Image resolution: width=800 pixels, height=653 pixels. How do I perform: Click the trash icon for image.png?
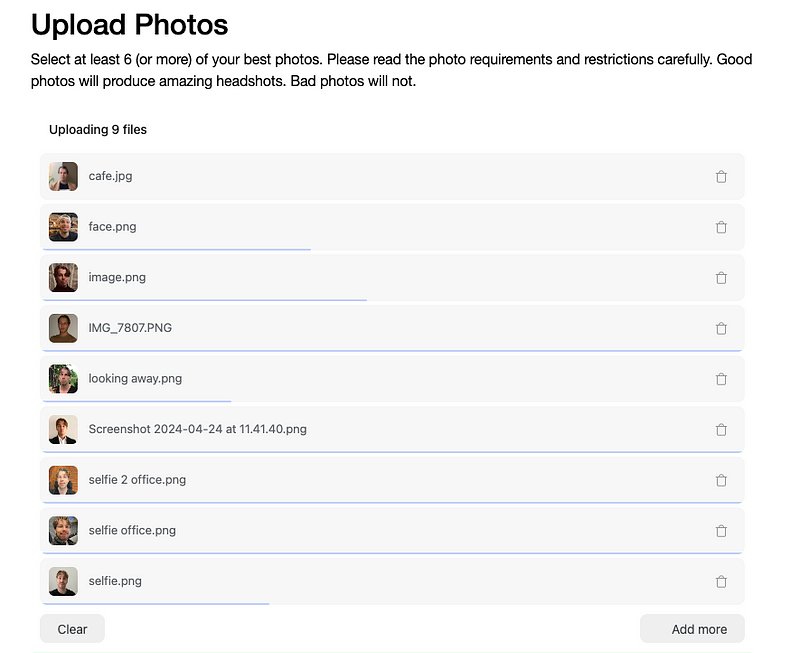721,278
